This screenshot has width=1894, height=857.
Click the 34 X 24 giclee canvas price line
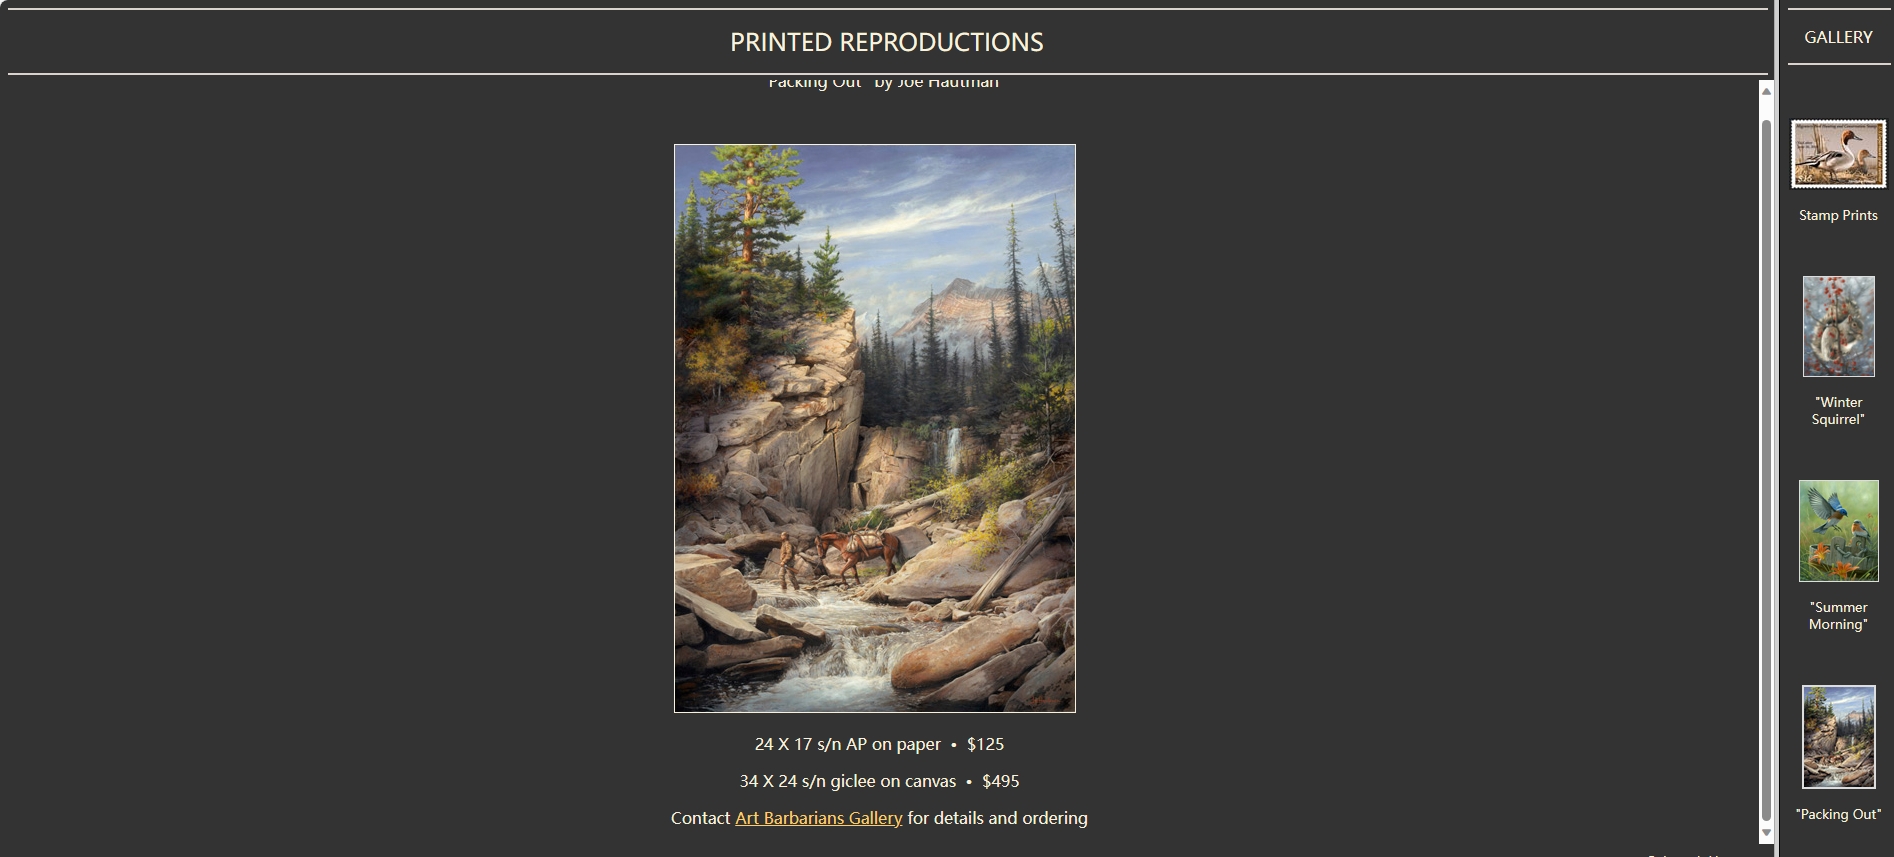[x=879, y=781]
